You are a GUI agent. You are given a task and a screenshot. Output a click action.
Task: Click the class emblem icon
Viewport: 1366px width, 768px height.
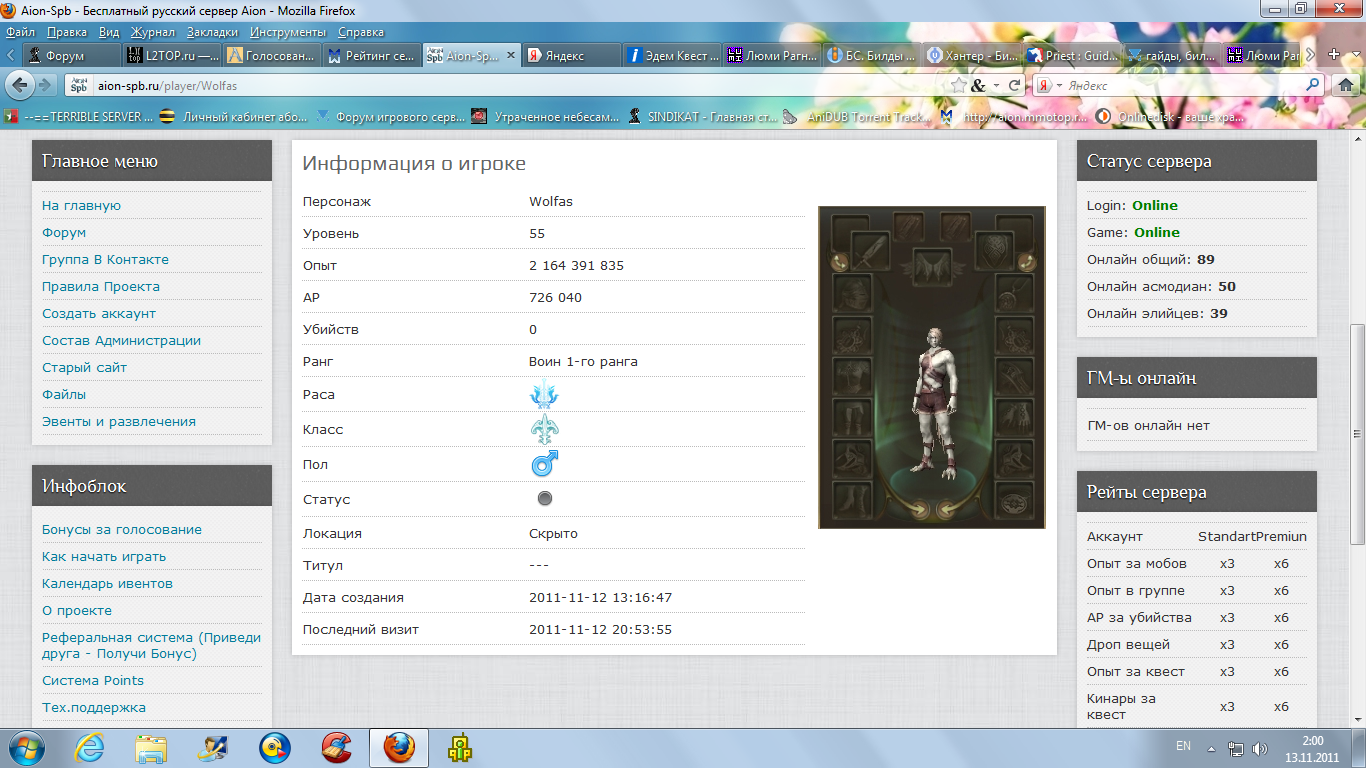point(544,430)
